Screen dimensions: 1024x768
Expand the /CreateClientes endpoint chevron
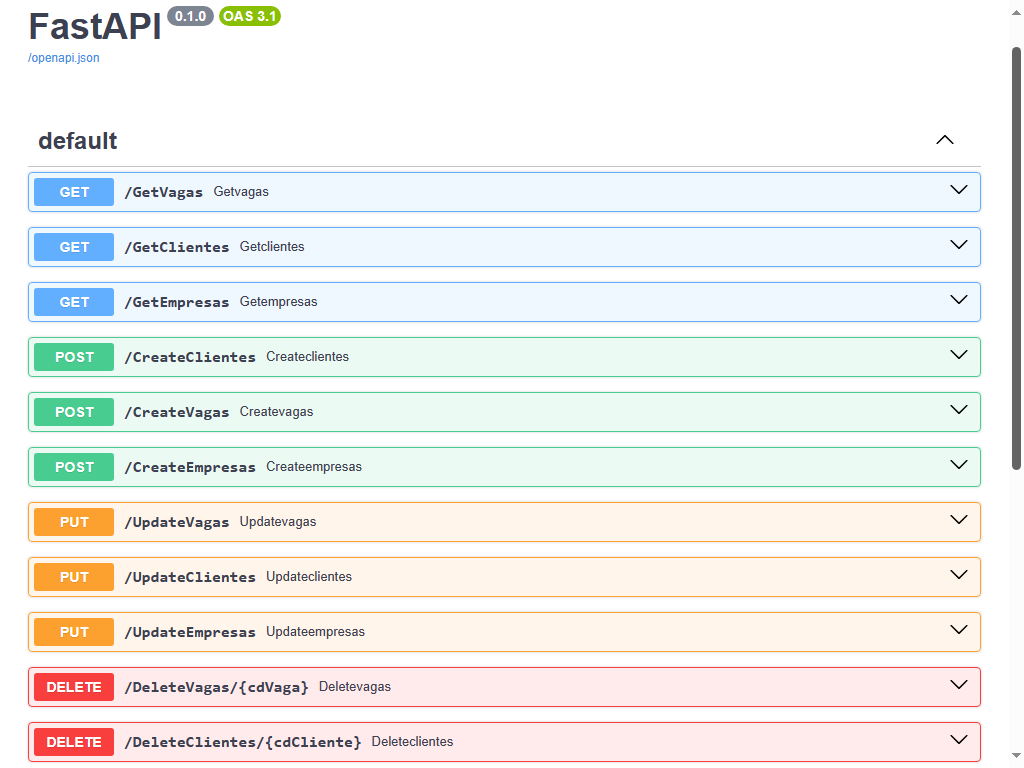(x=958, y=355)
